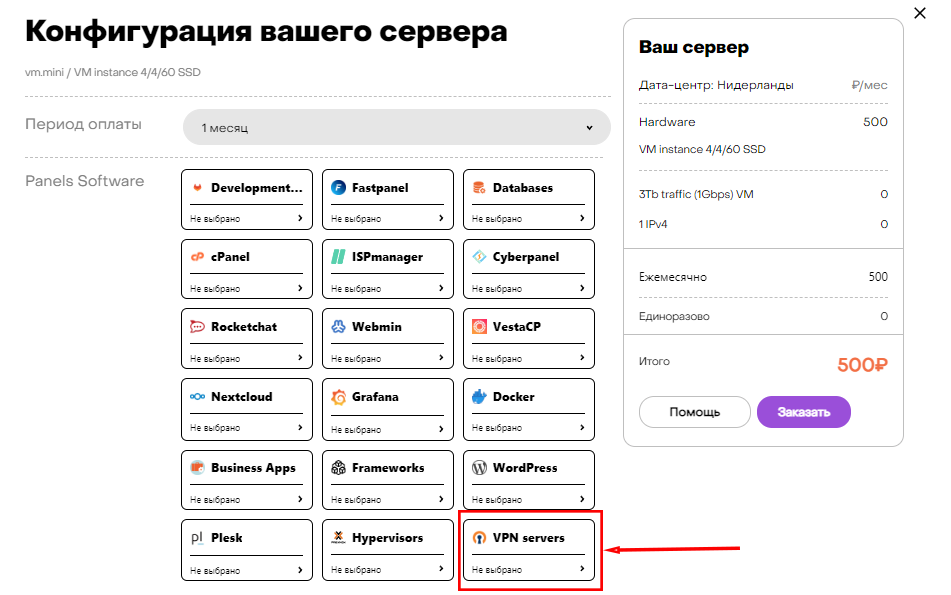951x595 pixels.
Task: Click the Fastpanel logo icon
Action: point(338,187)
